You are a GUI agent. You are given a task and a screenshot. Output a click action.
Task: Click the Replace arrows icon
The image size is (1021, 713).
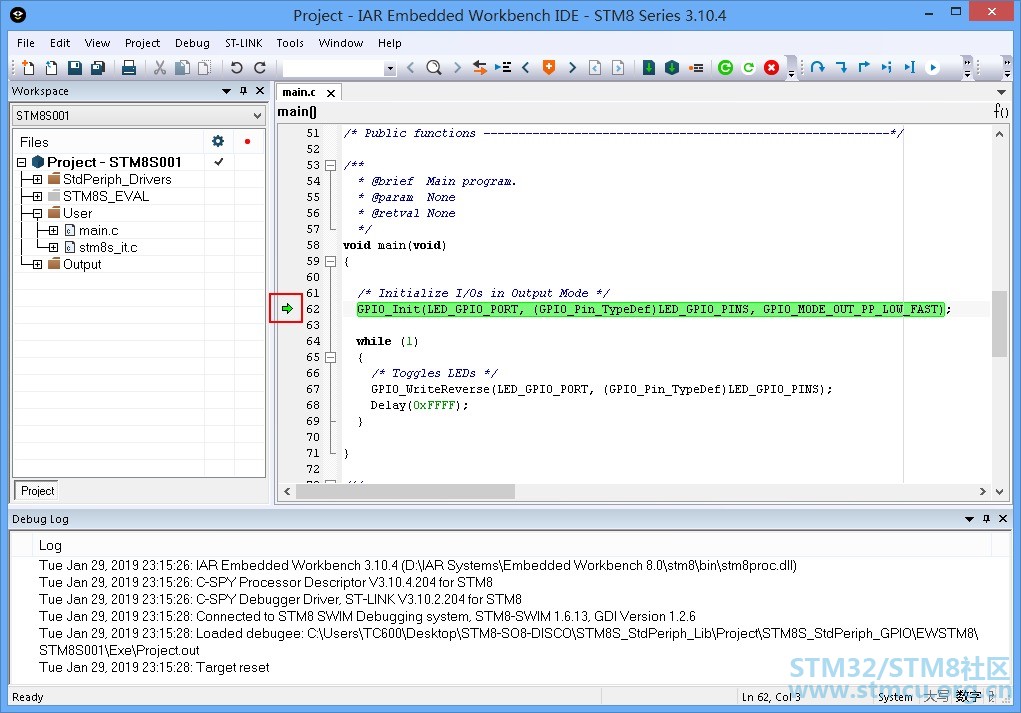click(480, 67)
